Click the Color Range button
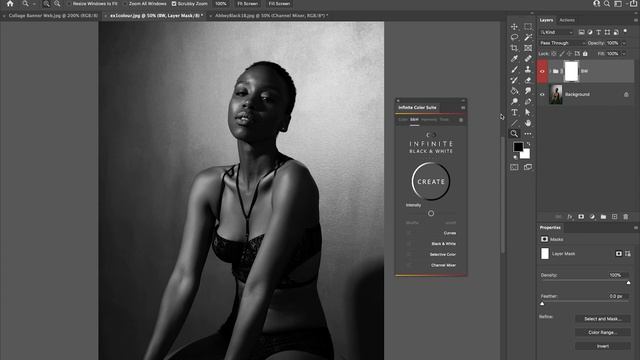640x360 pixels. (602, 332)
